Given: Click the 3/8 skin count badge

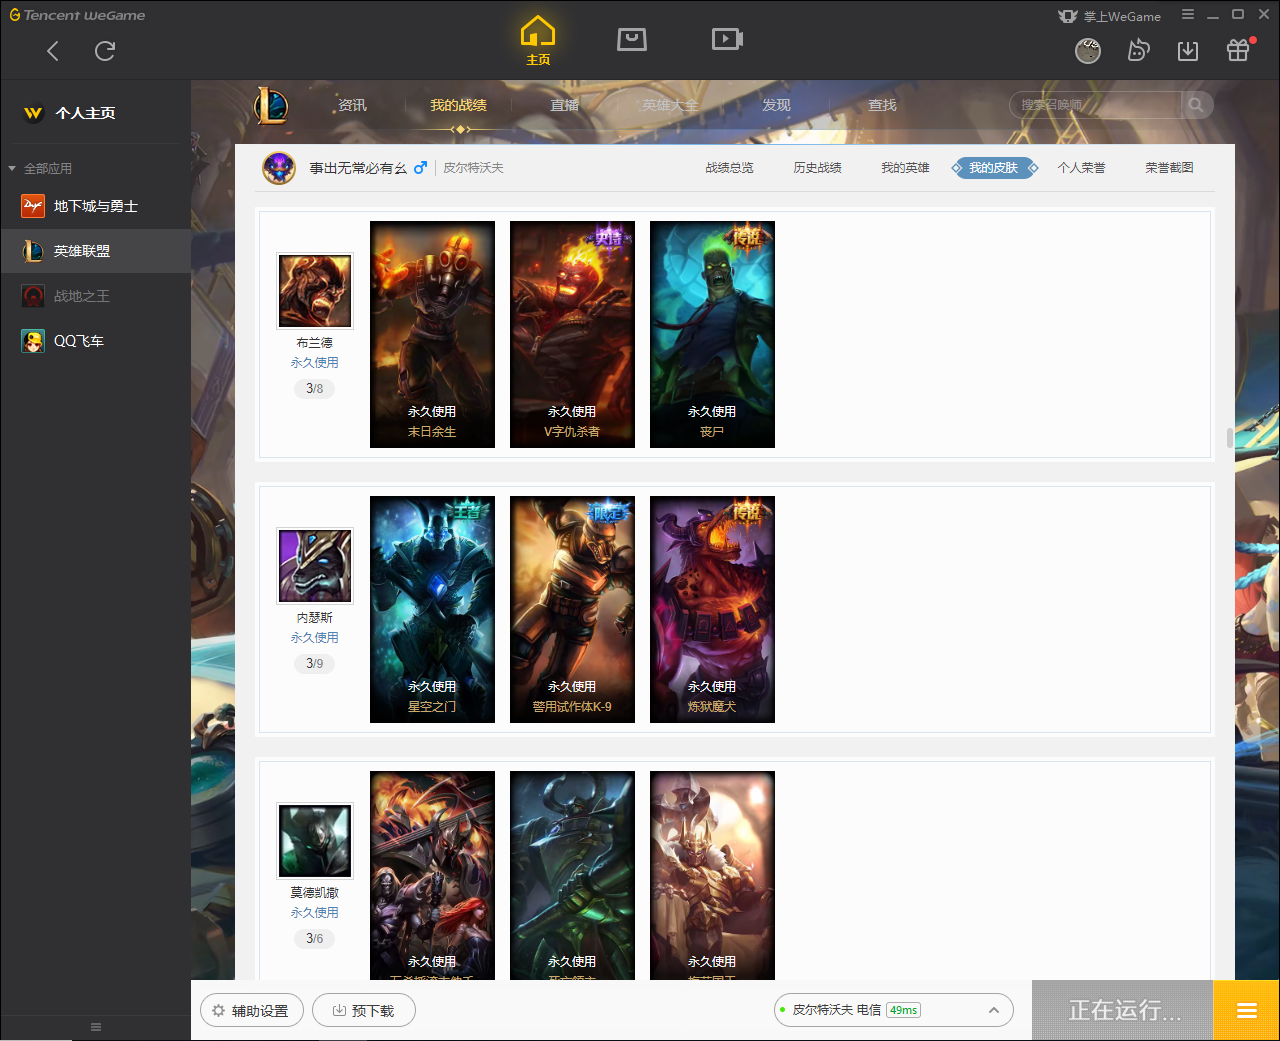Looking at the screenshot, I should [314, 388].
